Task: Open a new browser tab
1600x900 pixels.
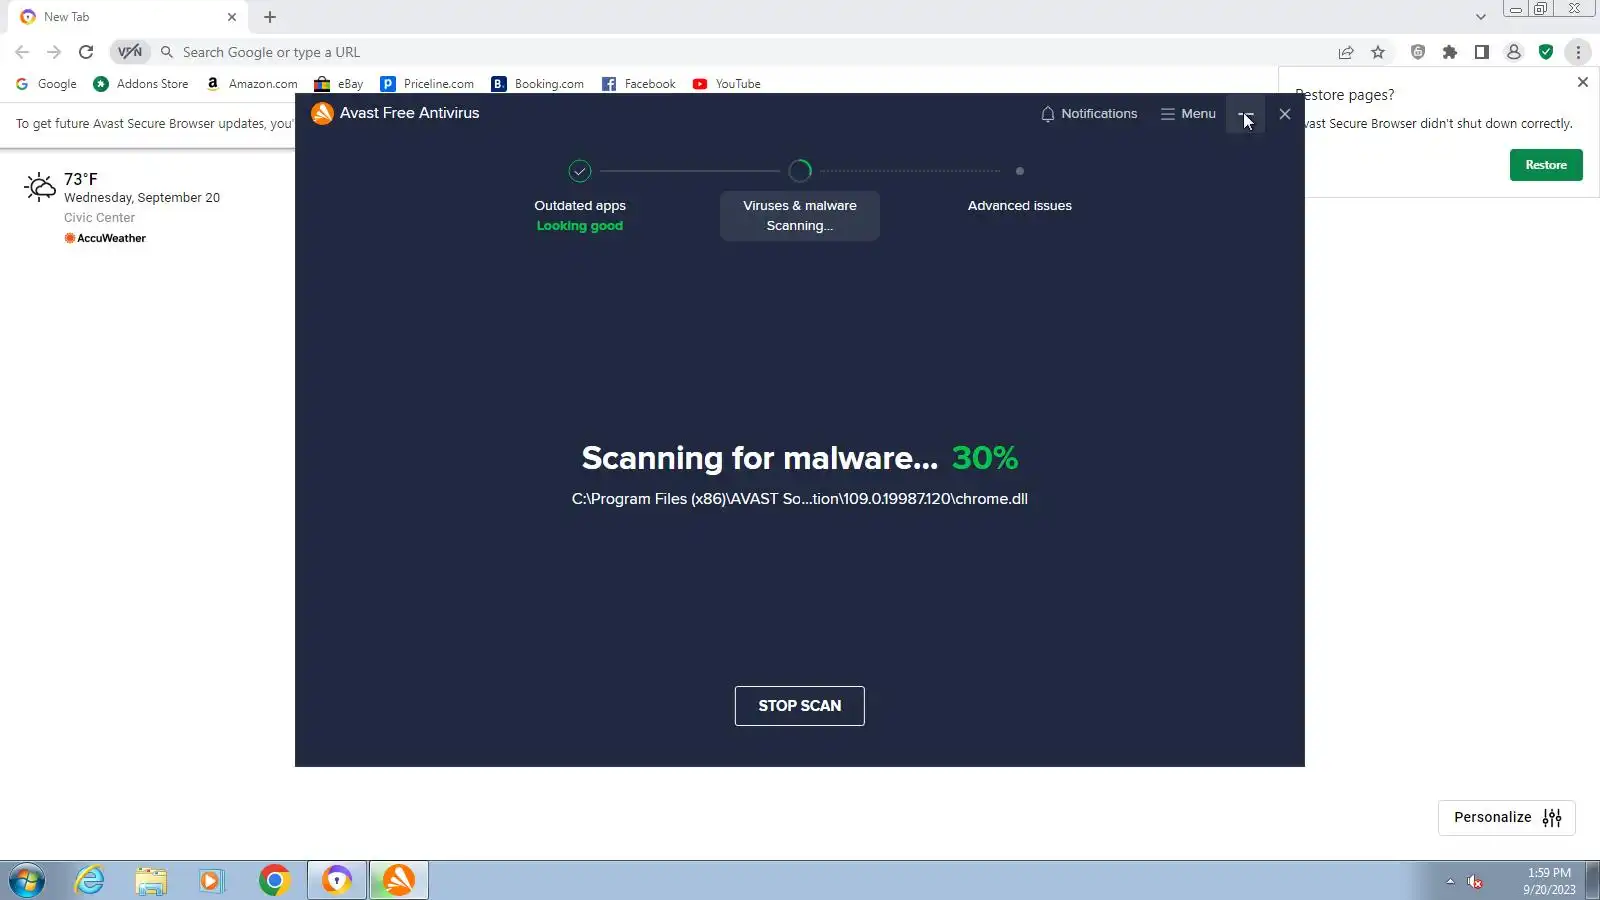Action: click(x=270, y=17)
